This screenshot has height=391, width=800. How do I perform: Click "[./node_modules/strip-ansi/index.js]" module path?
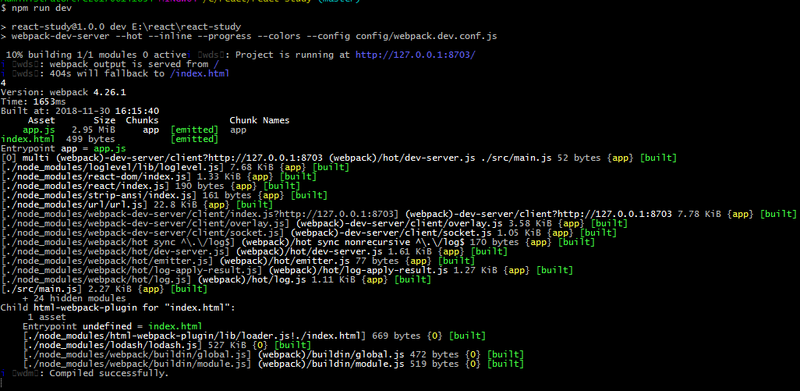click(99, 195)
